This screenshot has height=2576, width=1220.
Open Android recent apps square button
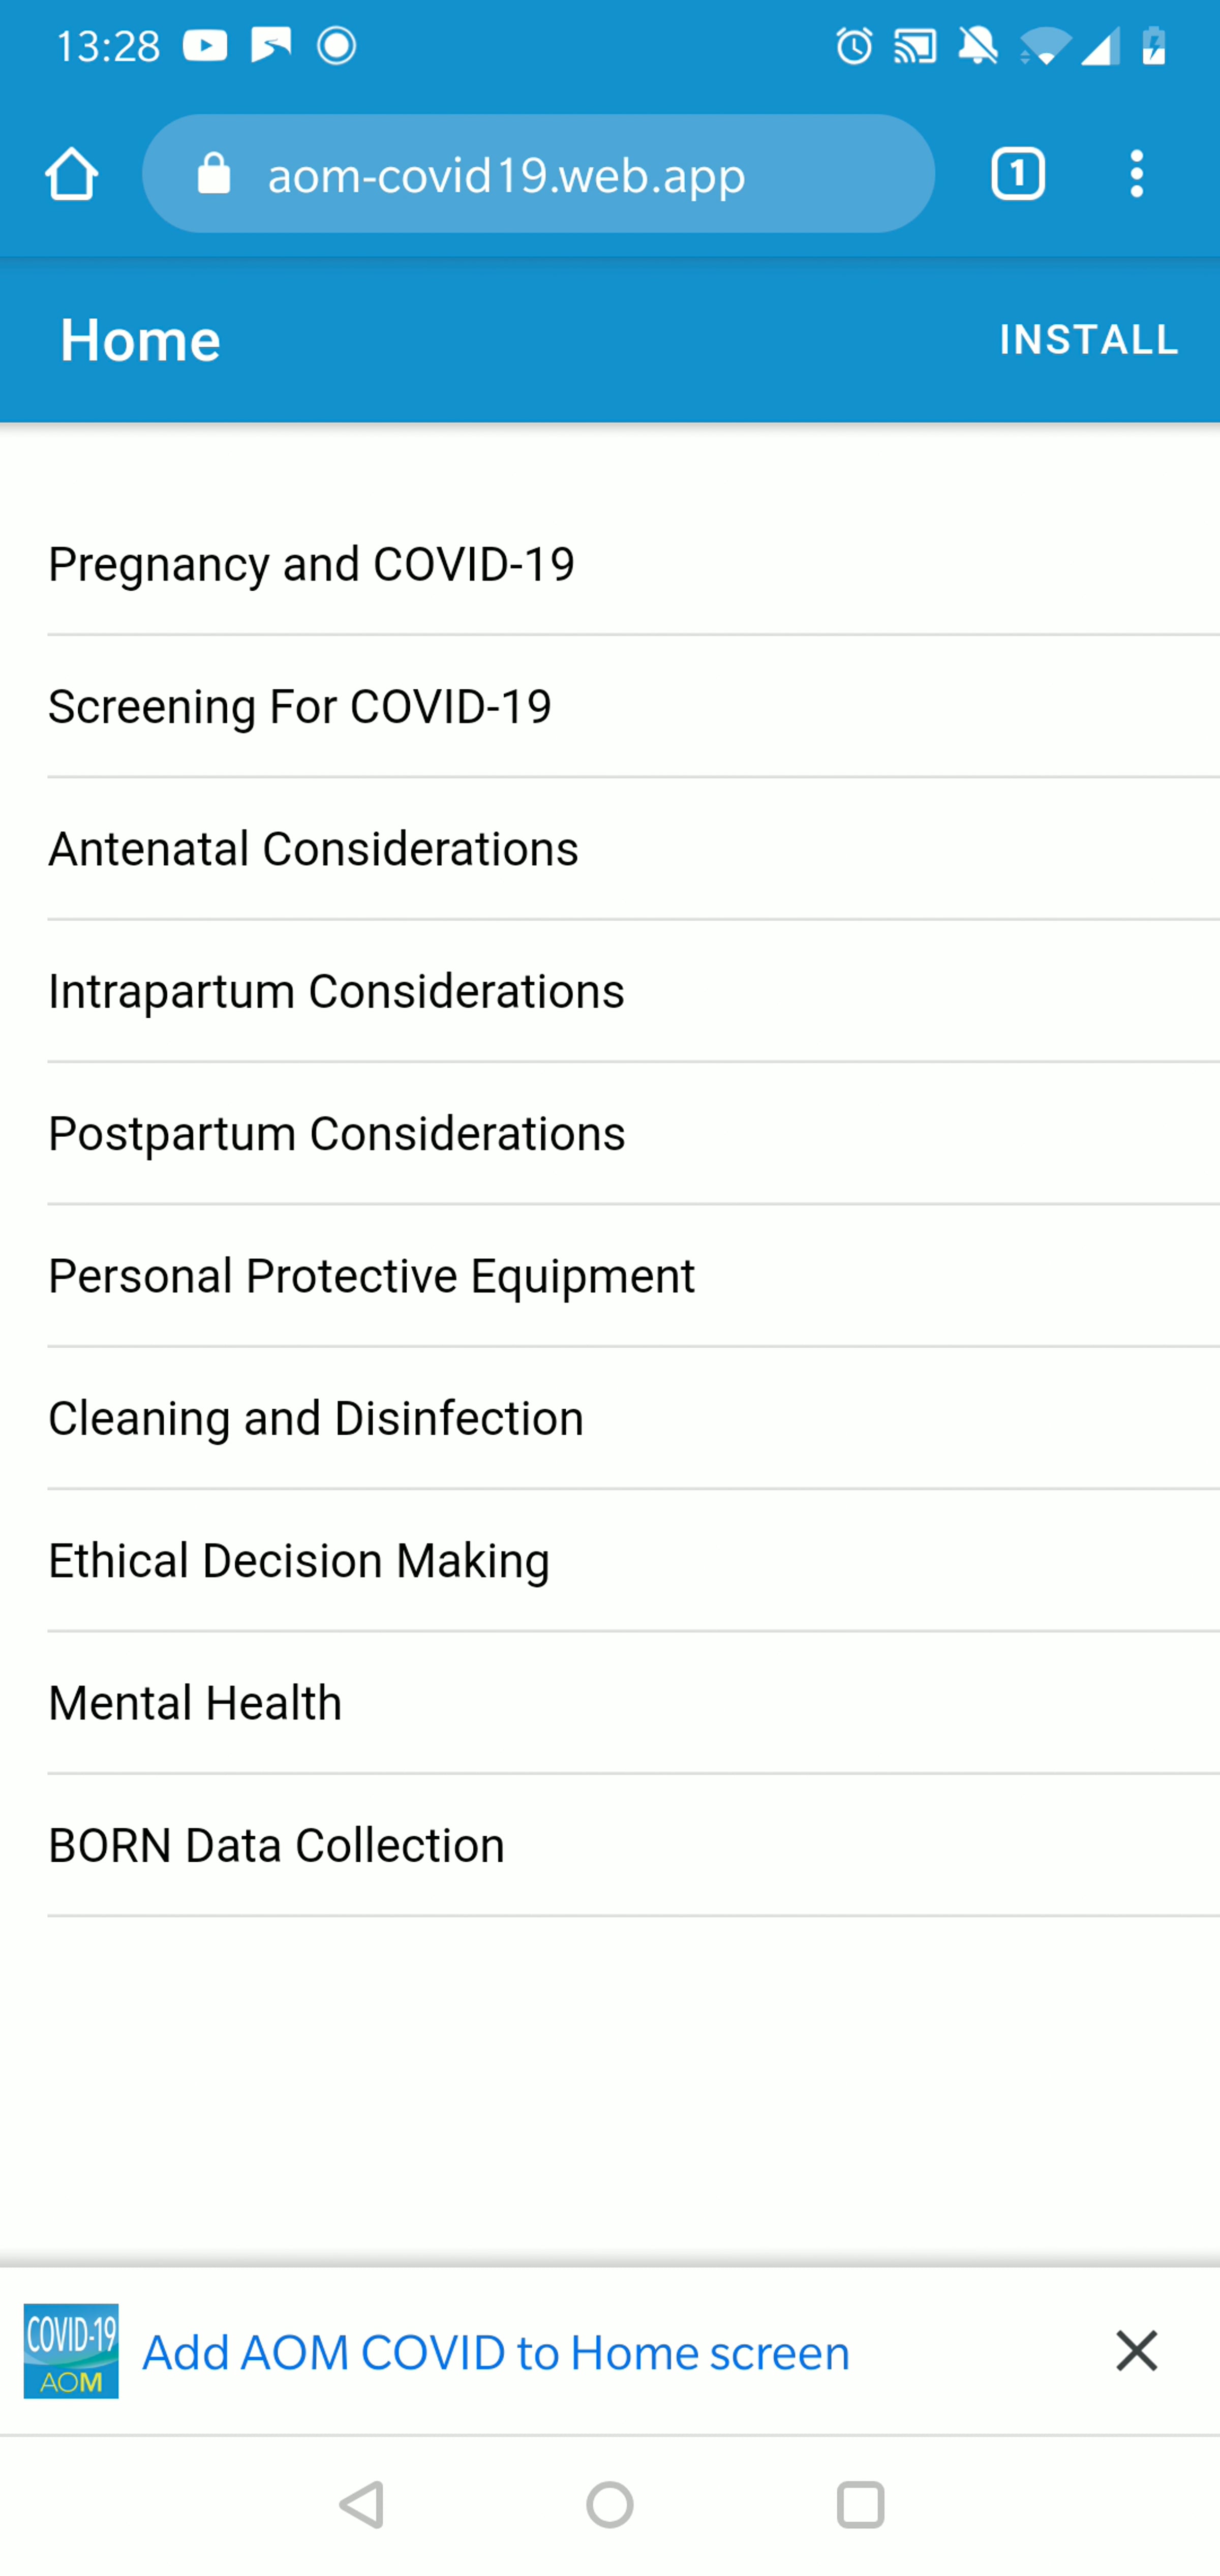point(860,2505)
